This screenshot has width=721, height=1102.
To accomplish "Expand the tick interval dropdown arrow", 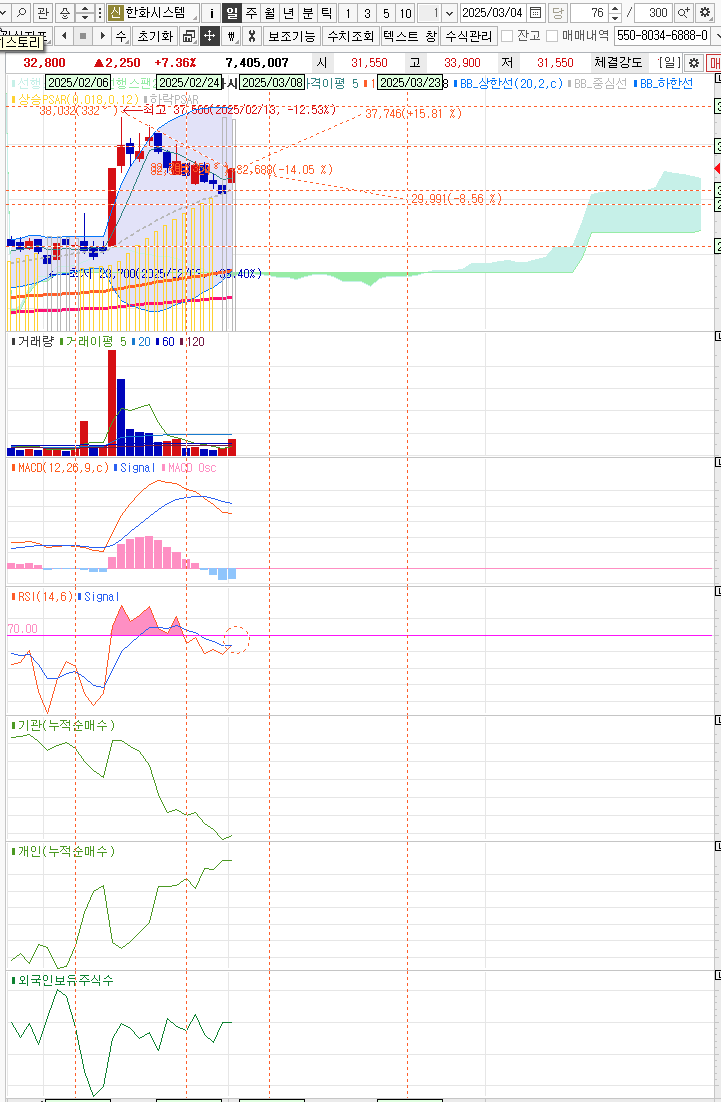I will pos(448,13).
